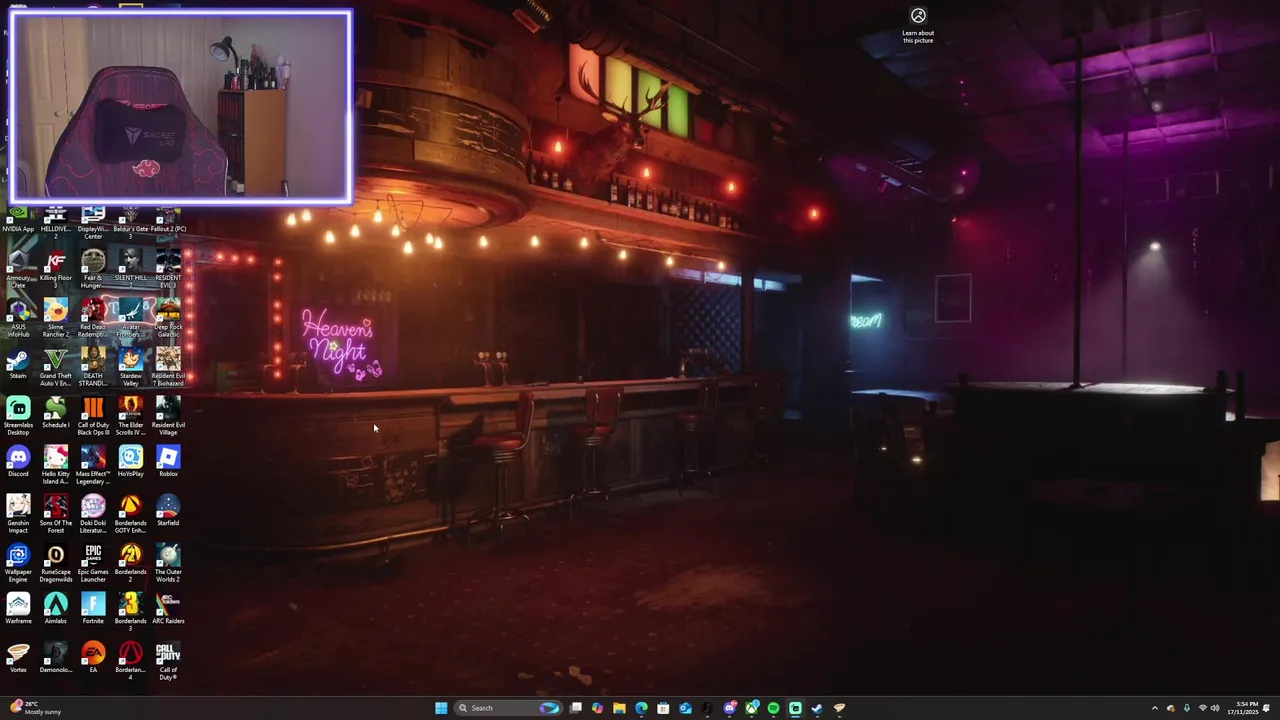Select the Resident Evil Village desktop icon

click(x=168, y=416)
